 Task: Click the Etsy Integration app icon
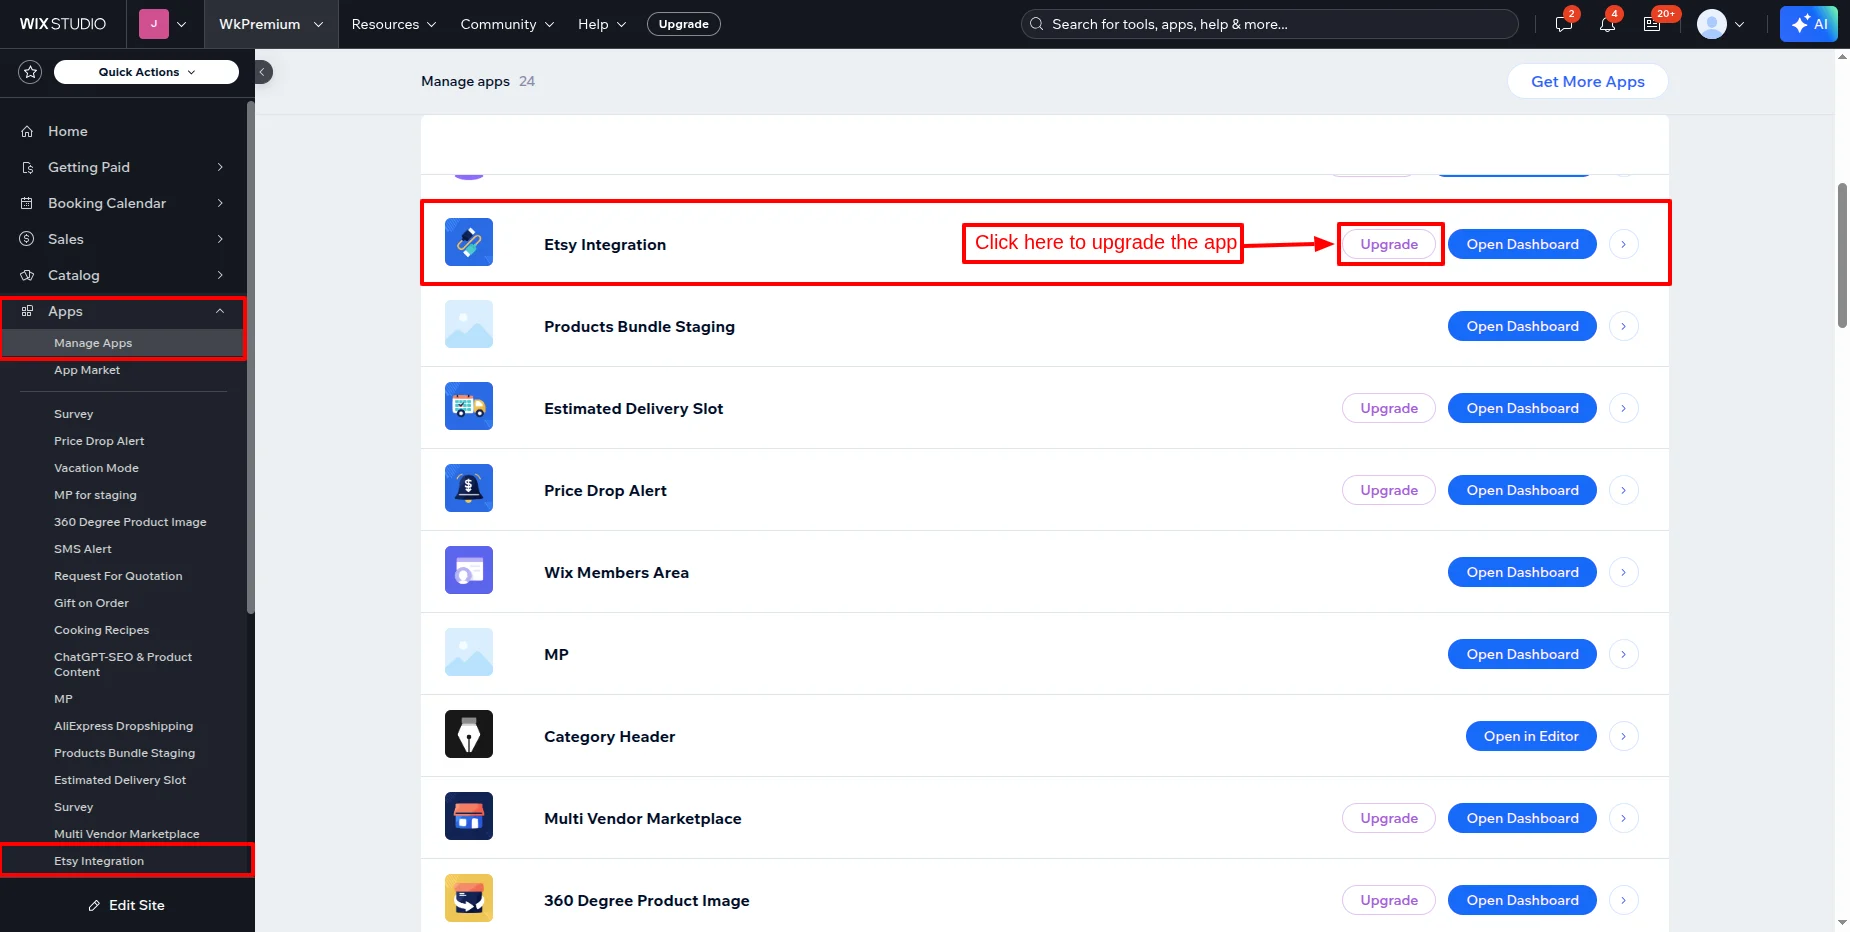[468, 242]
